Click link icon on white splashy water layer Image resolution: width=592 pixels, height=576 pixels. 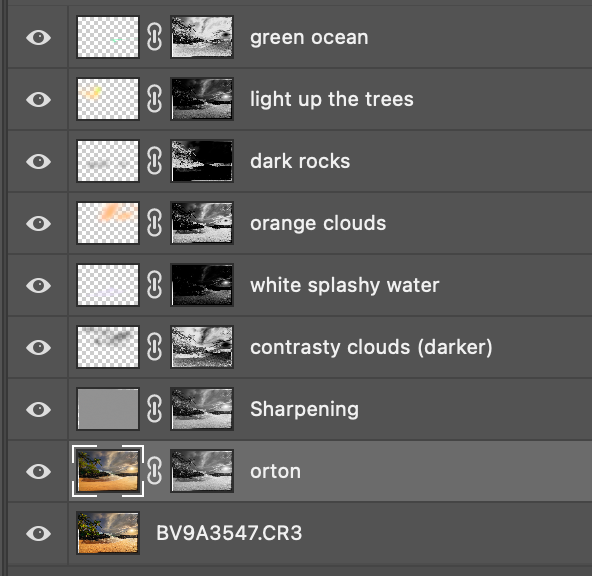pos(154,285)
